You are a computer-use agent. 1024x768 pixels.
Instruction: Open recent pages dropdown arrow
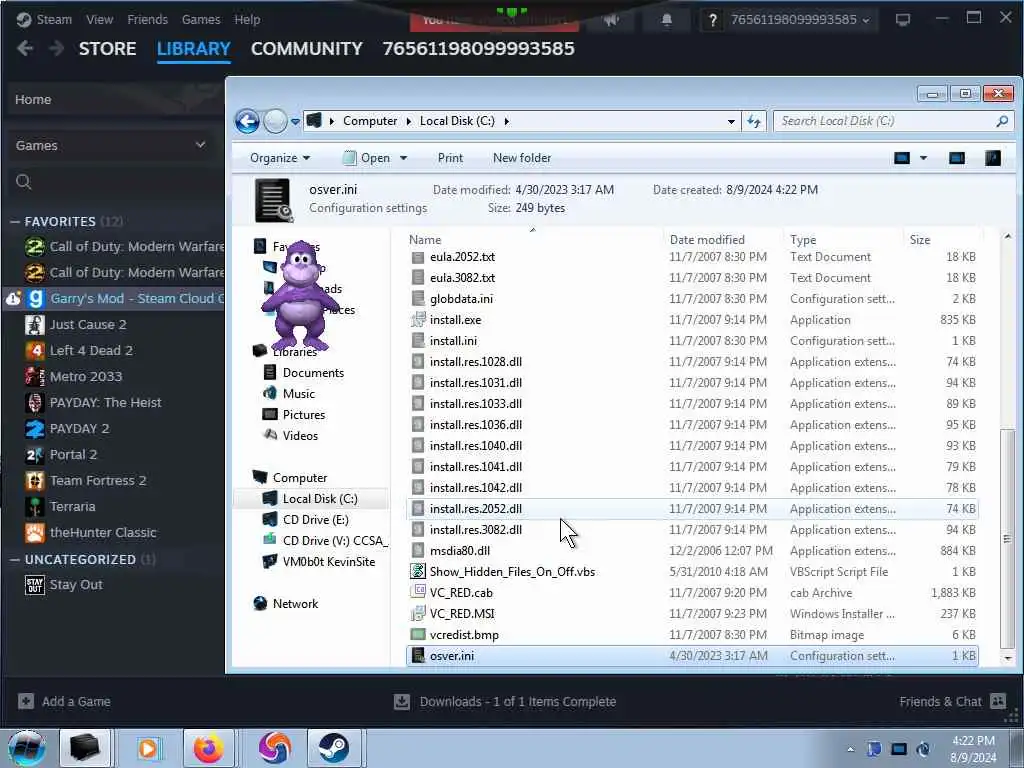pos(295,121)
